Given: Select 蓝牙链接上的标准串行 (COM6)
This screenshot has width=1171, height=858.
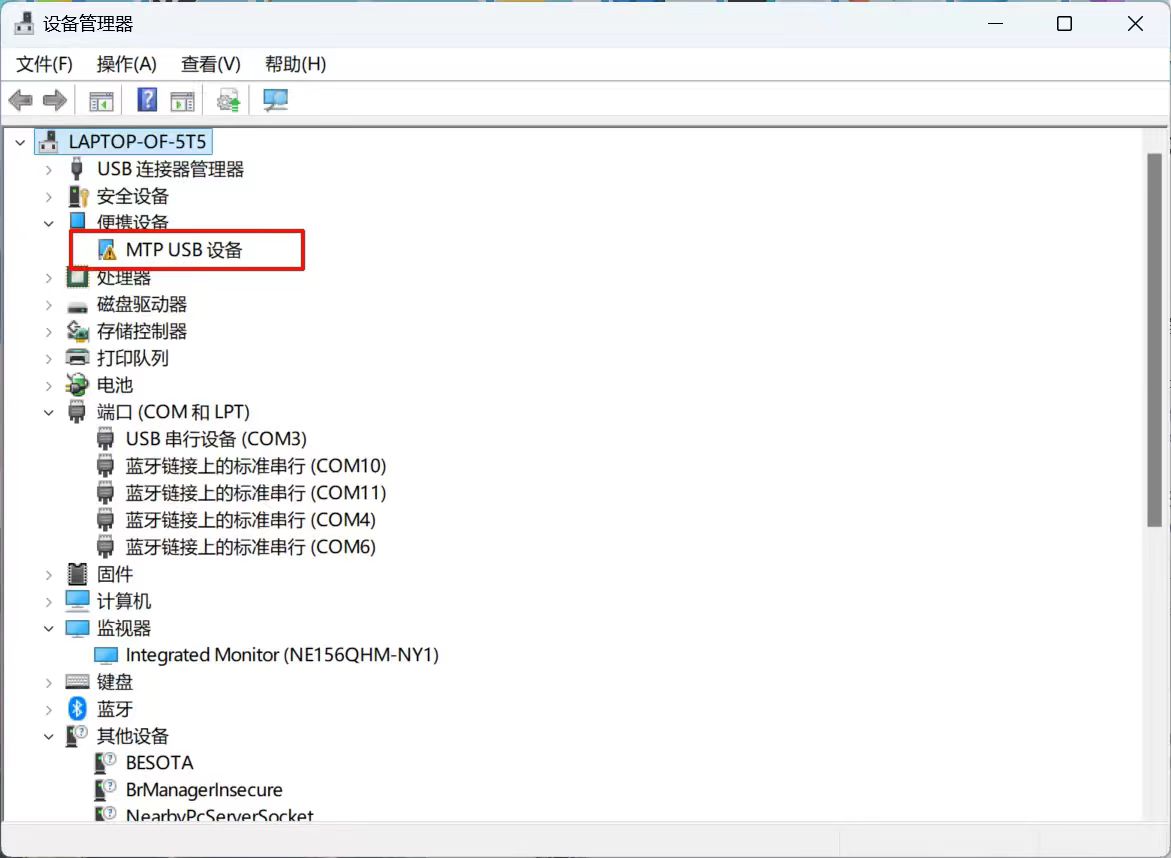Looking at the screenshot, I should (x=250, y=547).
